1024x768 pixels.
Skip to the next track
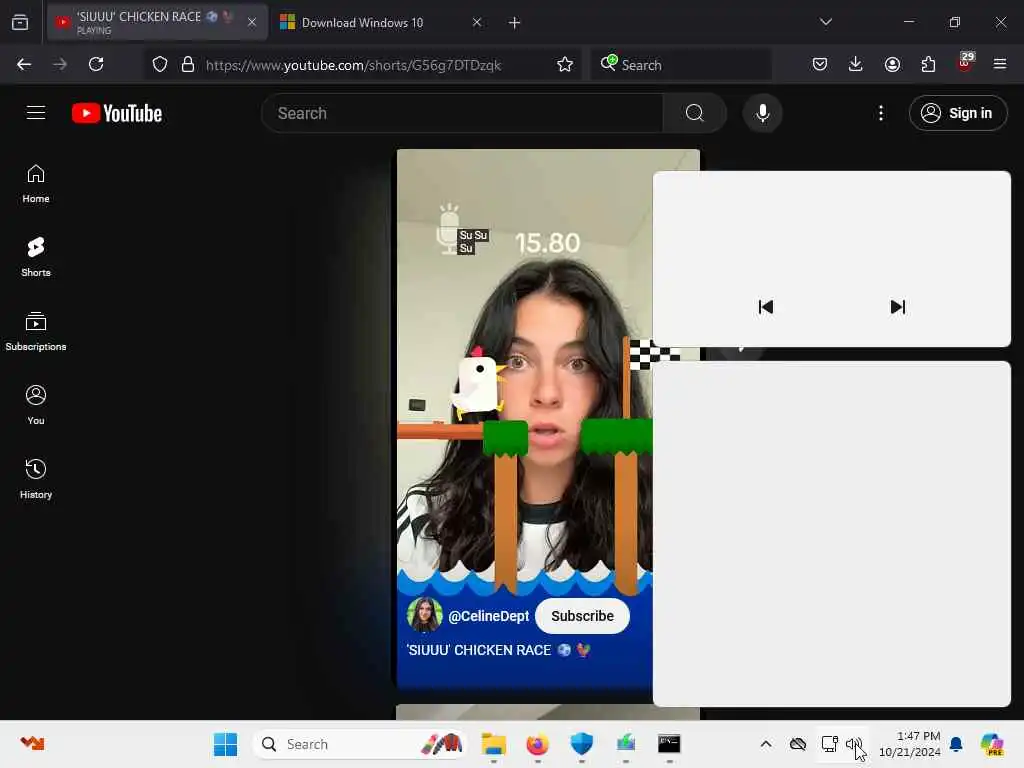pyautogui.click(x=898, y=307)
